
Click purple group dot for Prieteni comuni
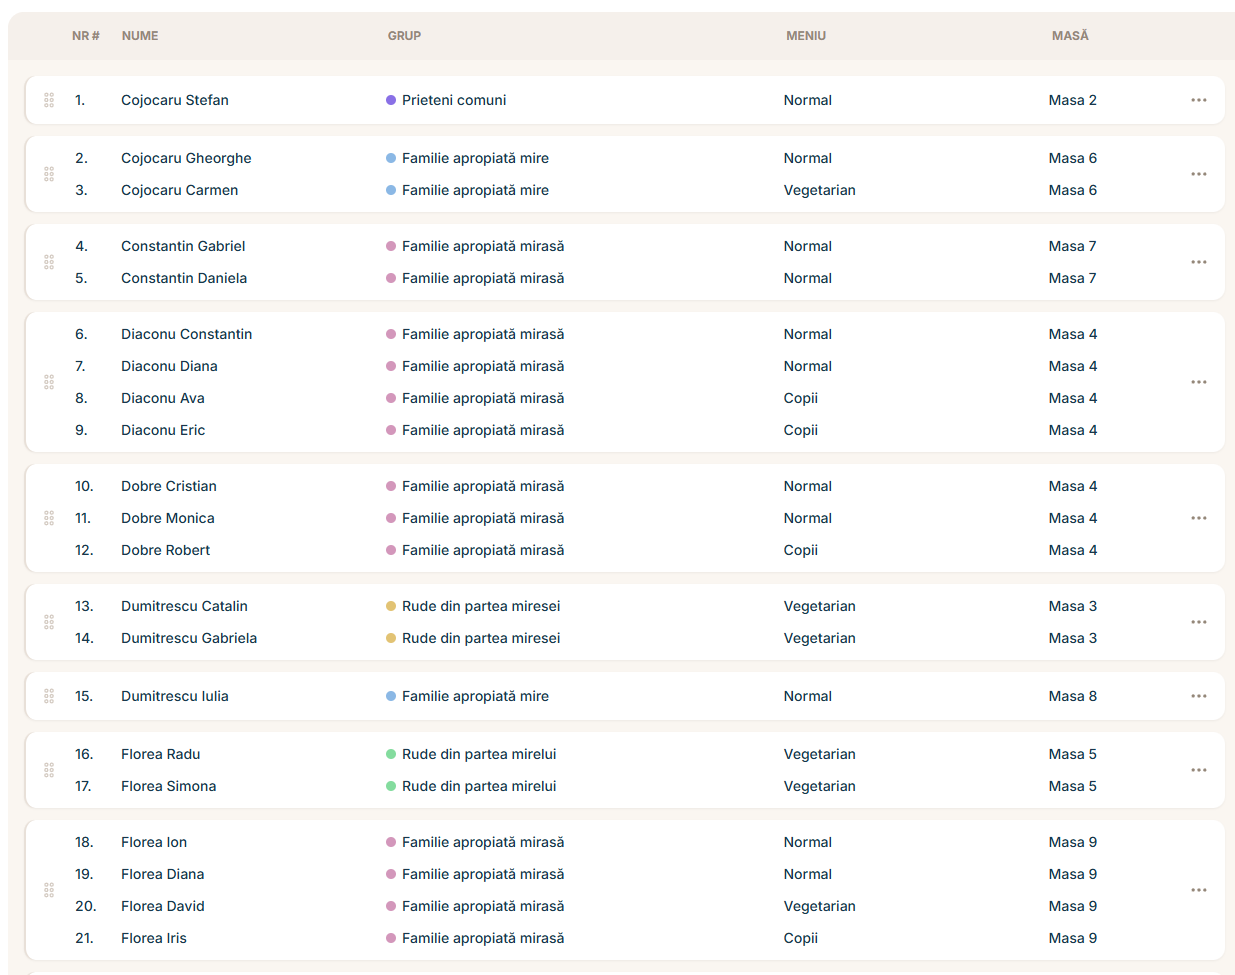tap(391, 100)
